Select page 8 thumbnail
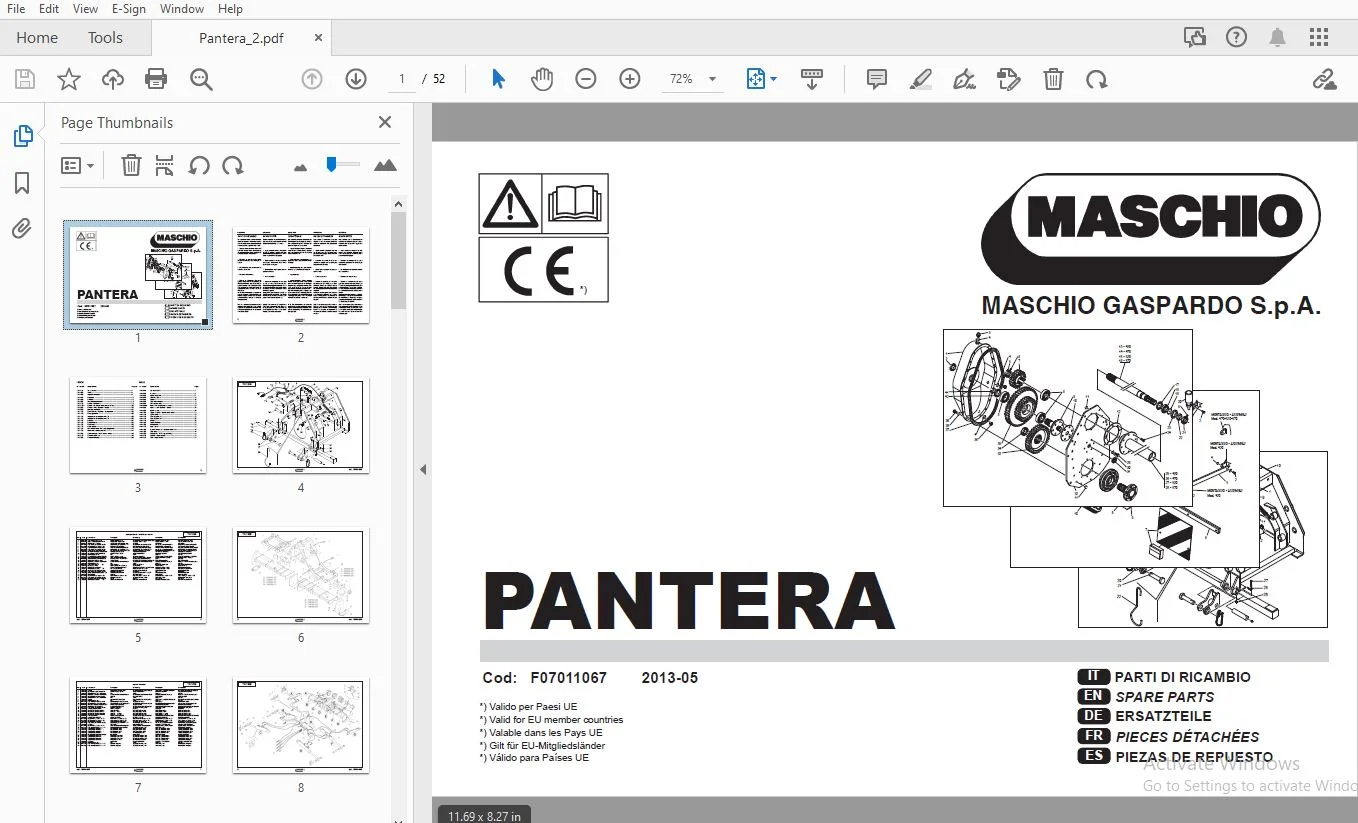 (x=301, y=725)
